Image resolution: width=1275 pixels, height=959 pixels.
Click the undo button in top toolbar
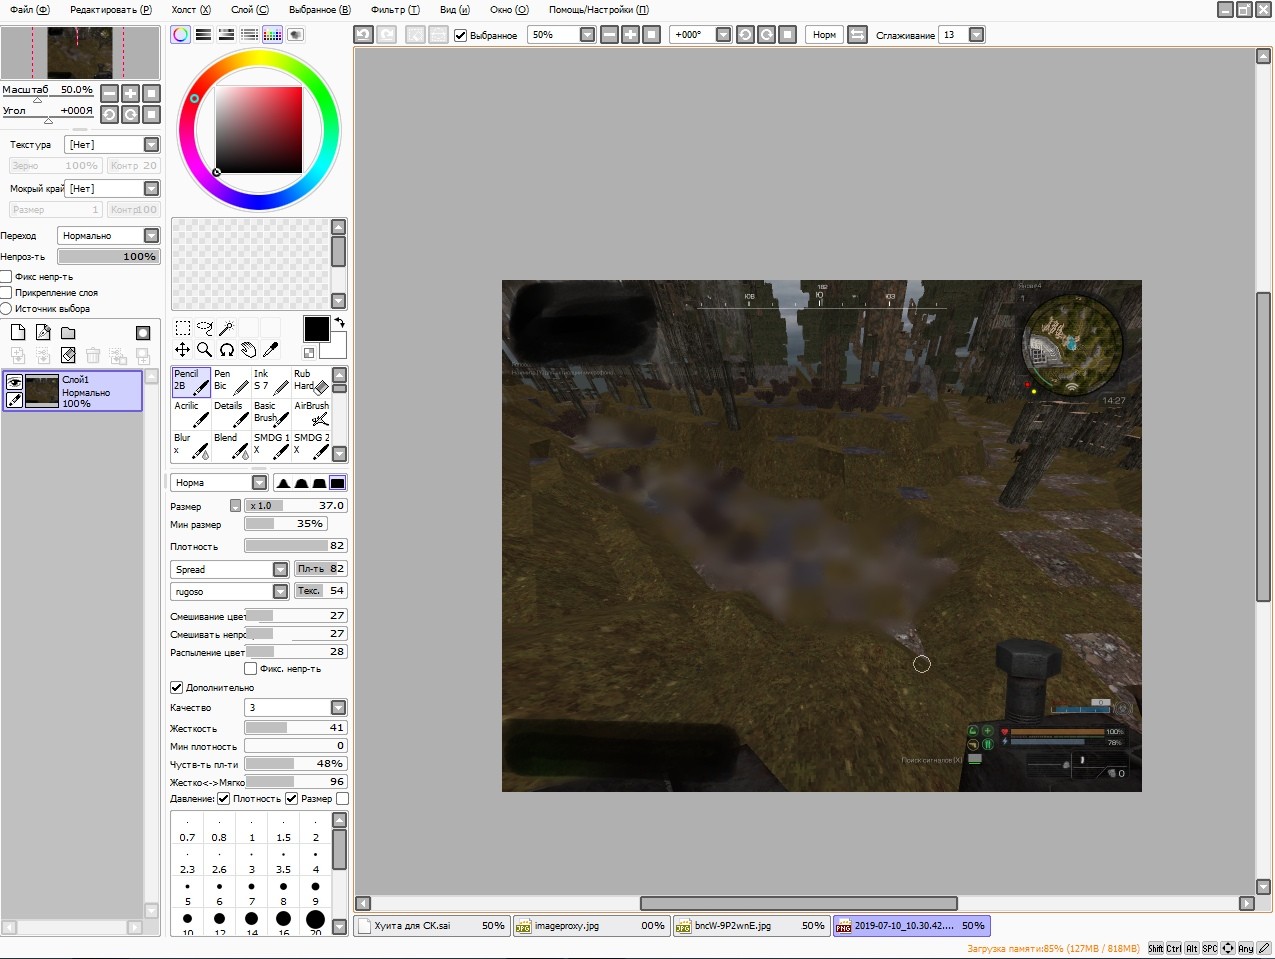tap(363, 35)
